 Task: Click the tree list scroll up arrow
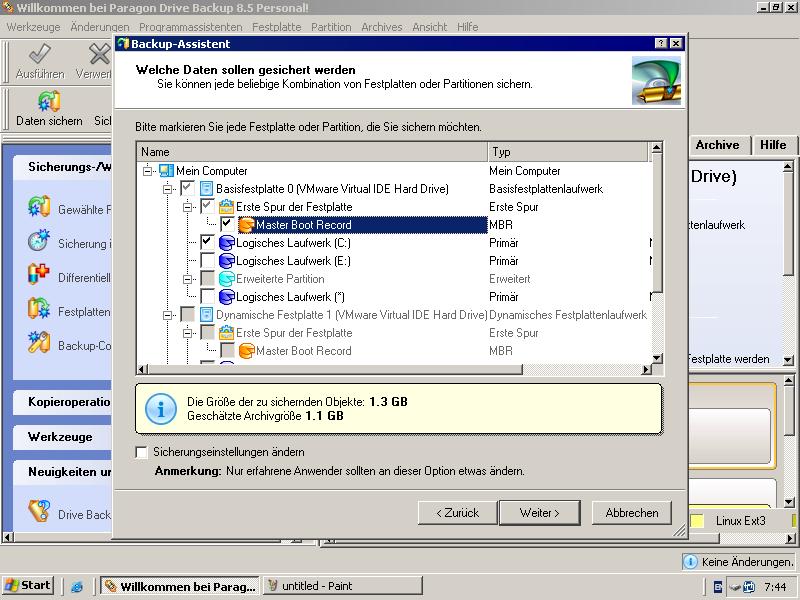(657, 148)
